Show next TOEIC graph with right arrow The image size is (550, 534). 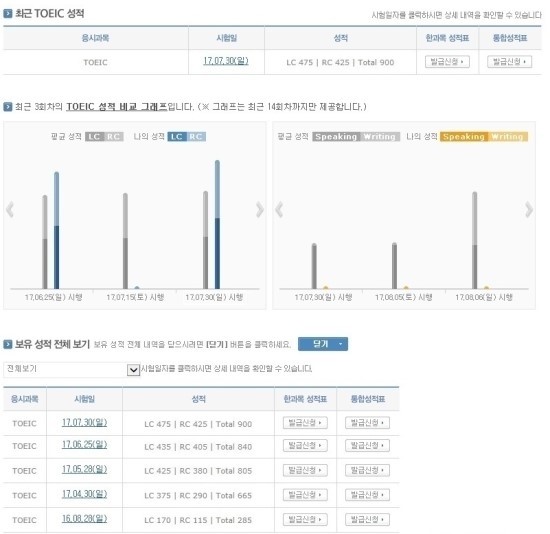point(260,209)
